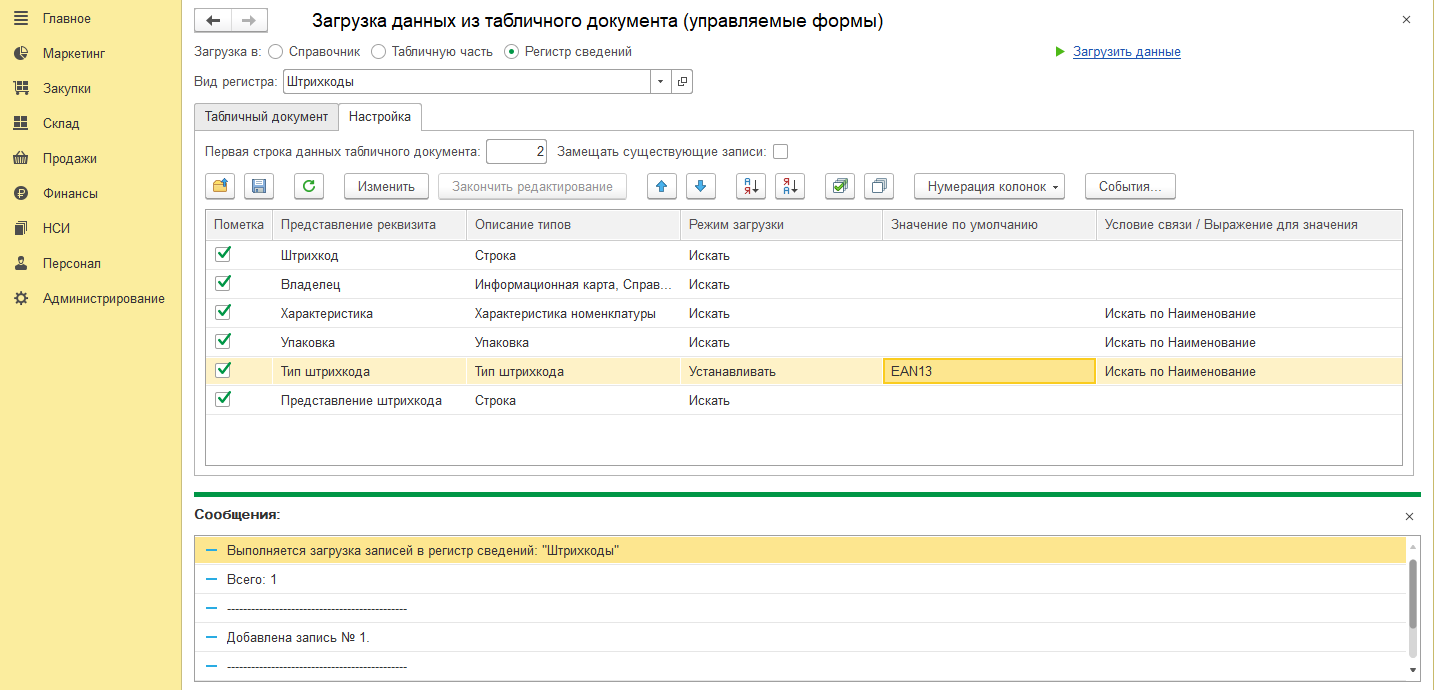Click the save settings floppy icon
This screenshot has width=1434, height=690.
pyautogui.click(x=259, y=186)
